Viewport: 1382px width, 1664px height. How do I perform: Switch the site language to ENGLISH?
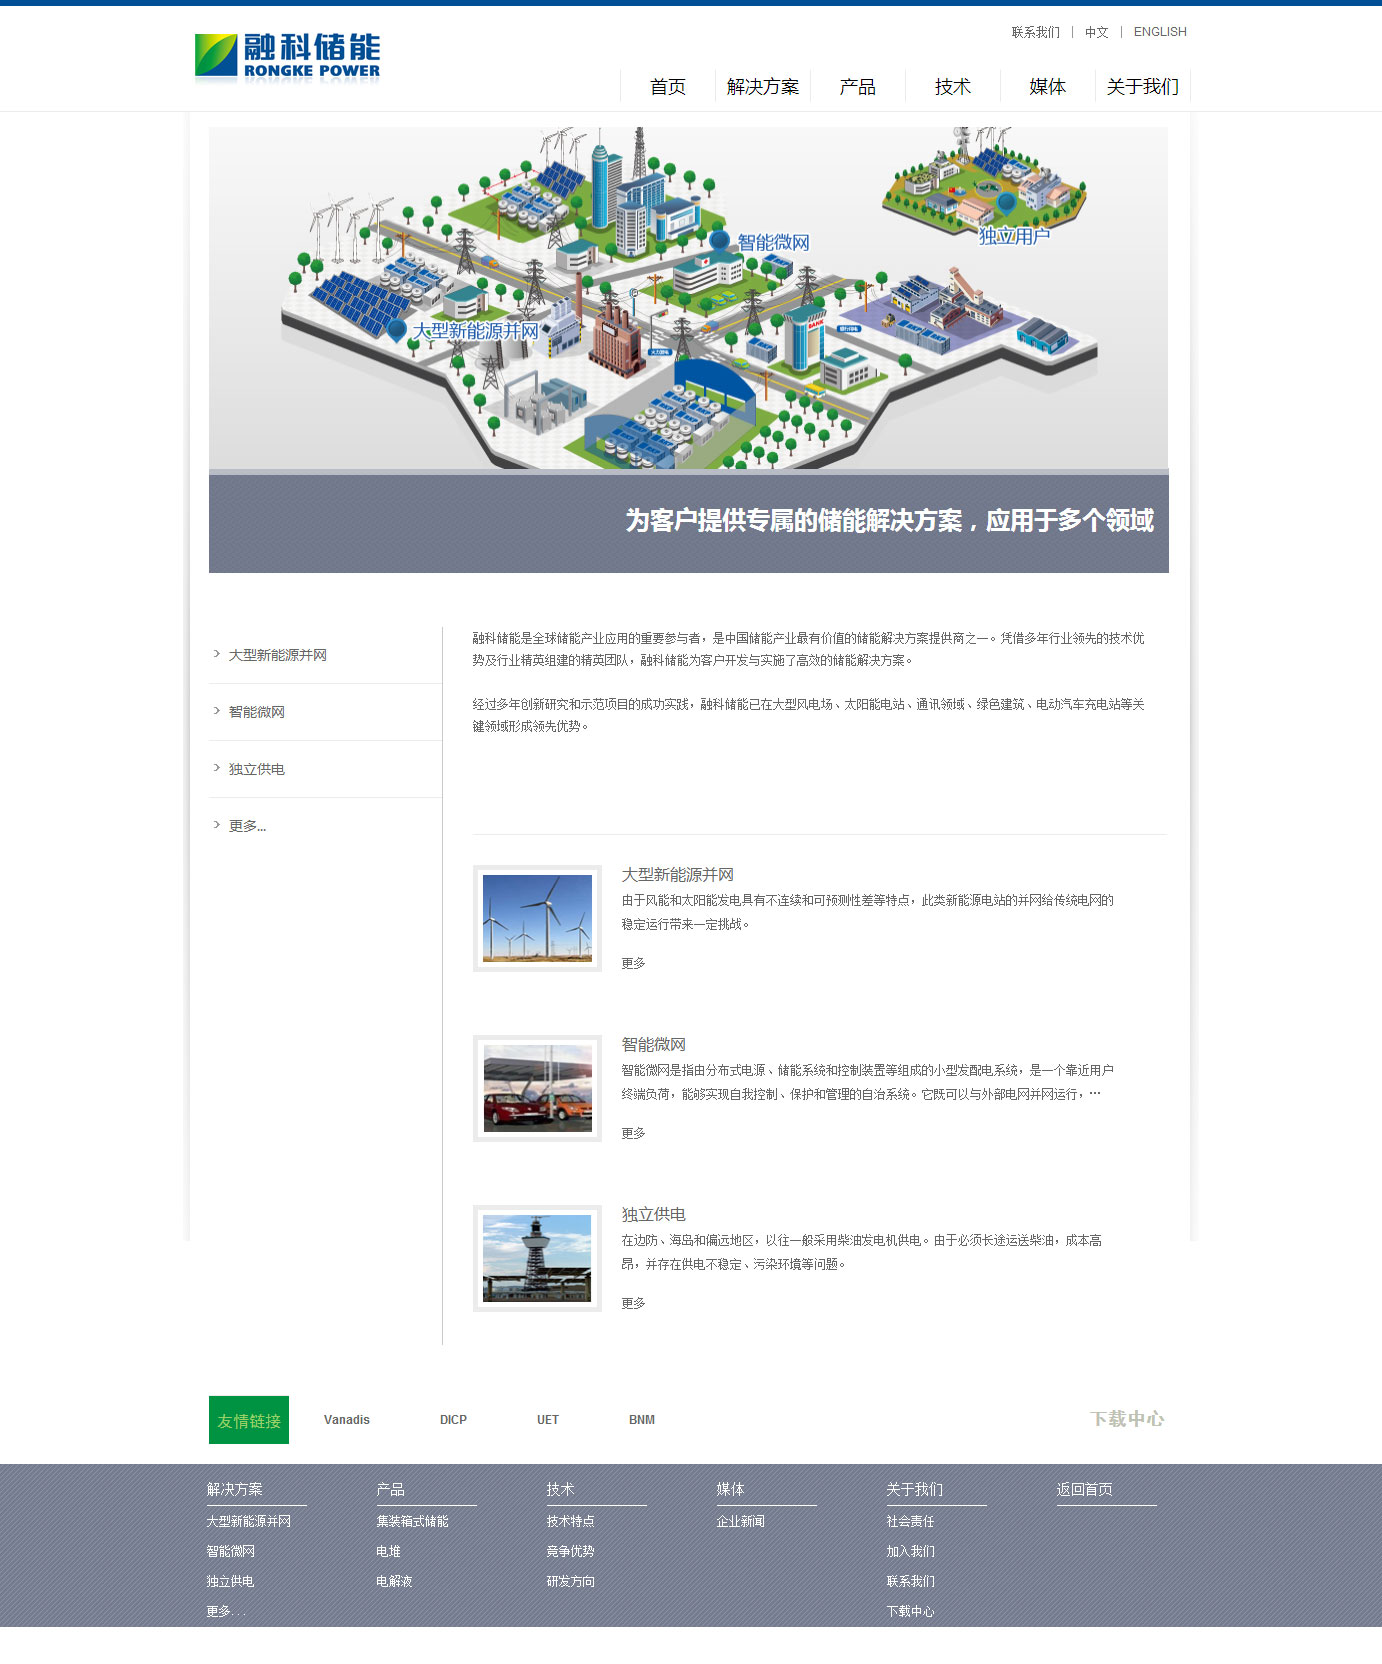[1160, 32]
